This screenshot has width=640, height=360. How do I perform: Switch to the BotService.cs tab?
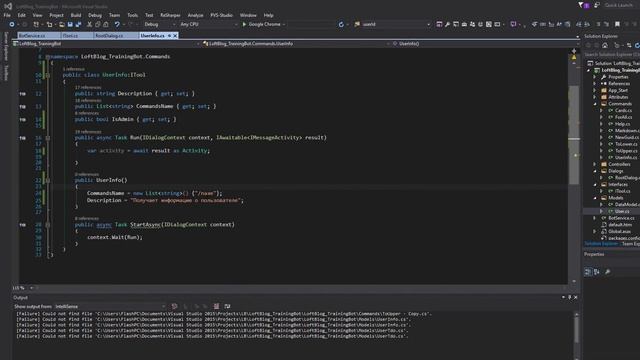39,36
